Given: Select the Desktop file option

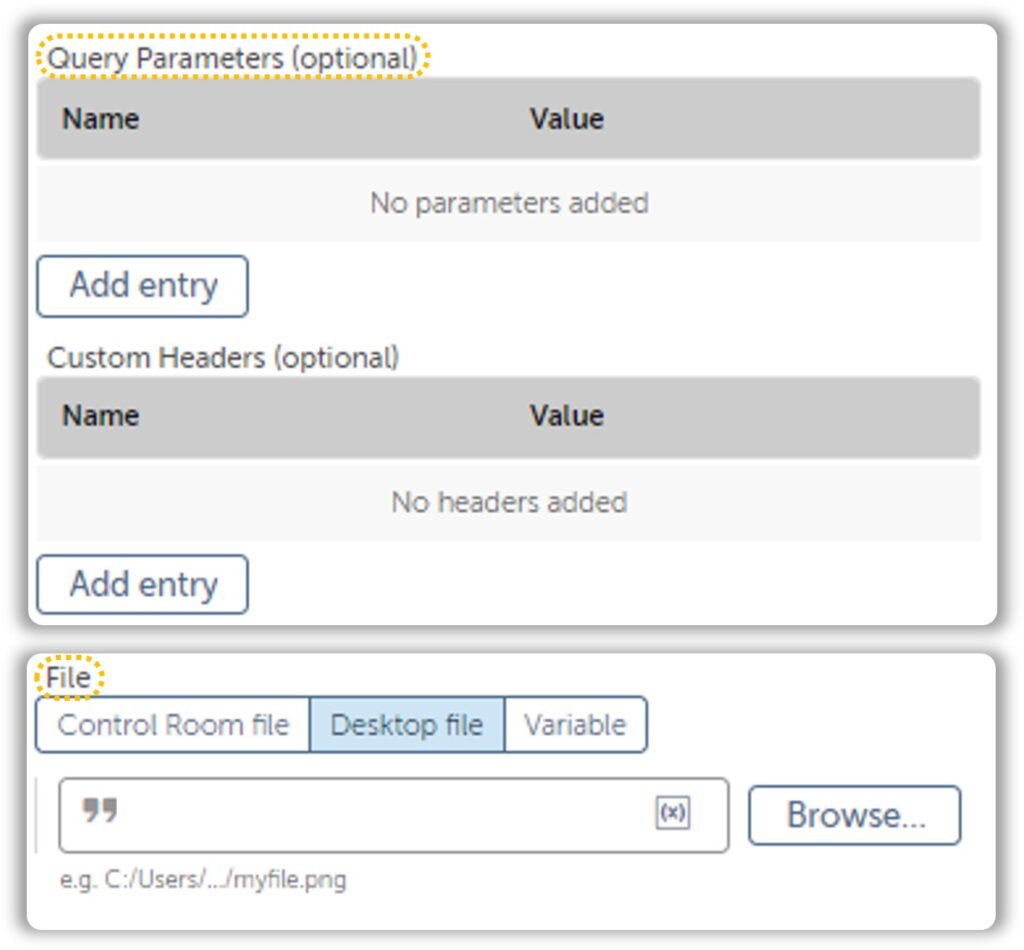Looking at the screenshot, I should click(x=407, y=725).
